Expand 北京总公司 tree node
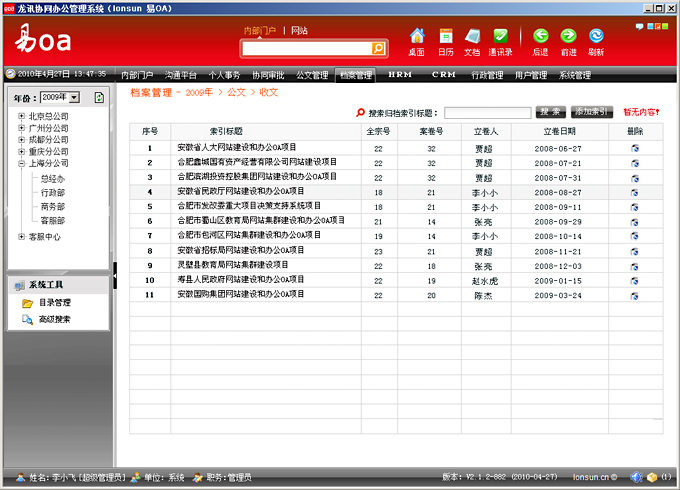The width and height of the screenshot is (680, 490). (x=21, y=116)
